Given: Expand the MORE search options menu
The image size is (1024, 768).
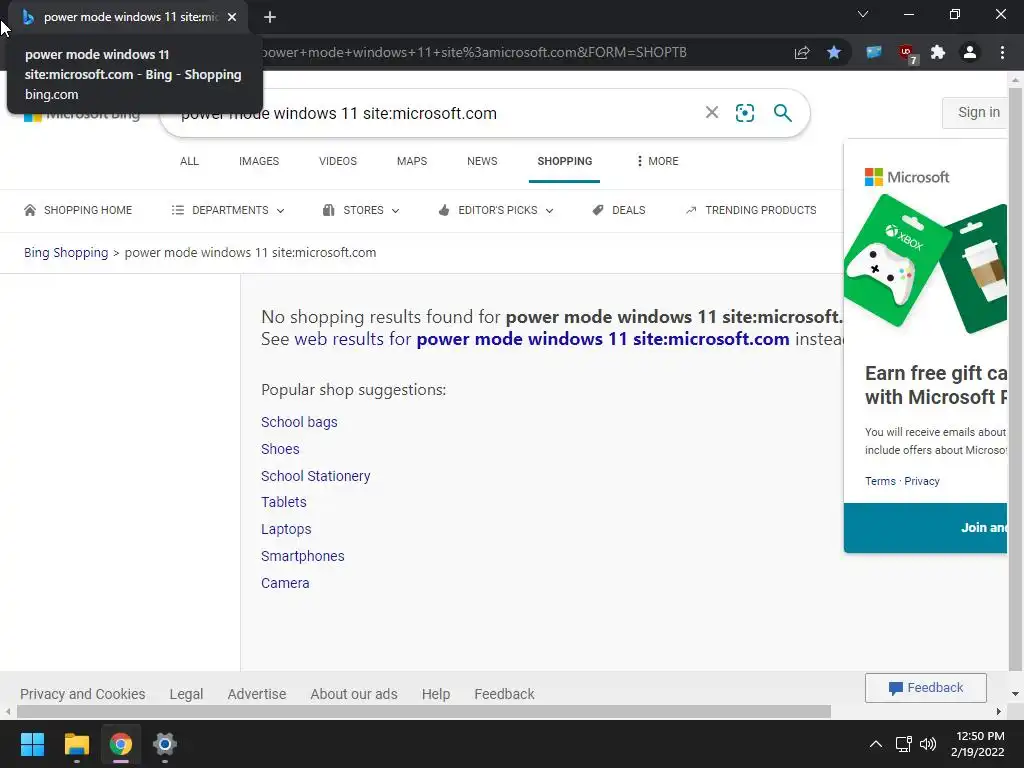Looking at the screenshot, I should click(658, 161).
